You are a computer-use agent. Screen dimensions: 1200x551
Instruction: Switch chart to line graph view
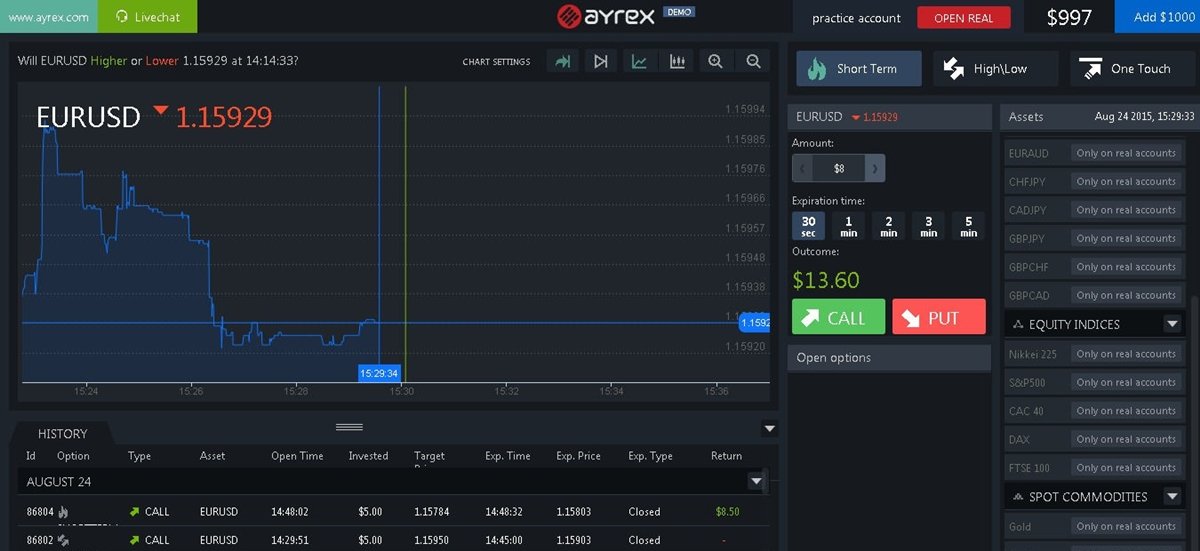[x=639, y=62]
